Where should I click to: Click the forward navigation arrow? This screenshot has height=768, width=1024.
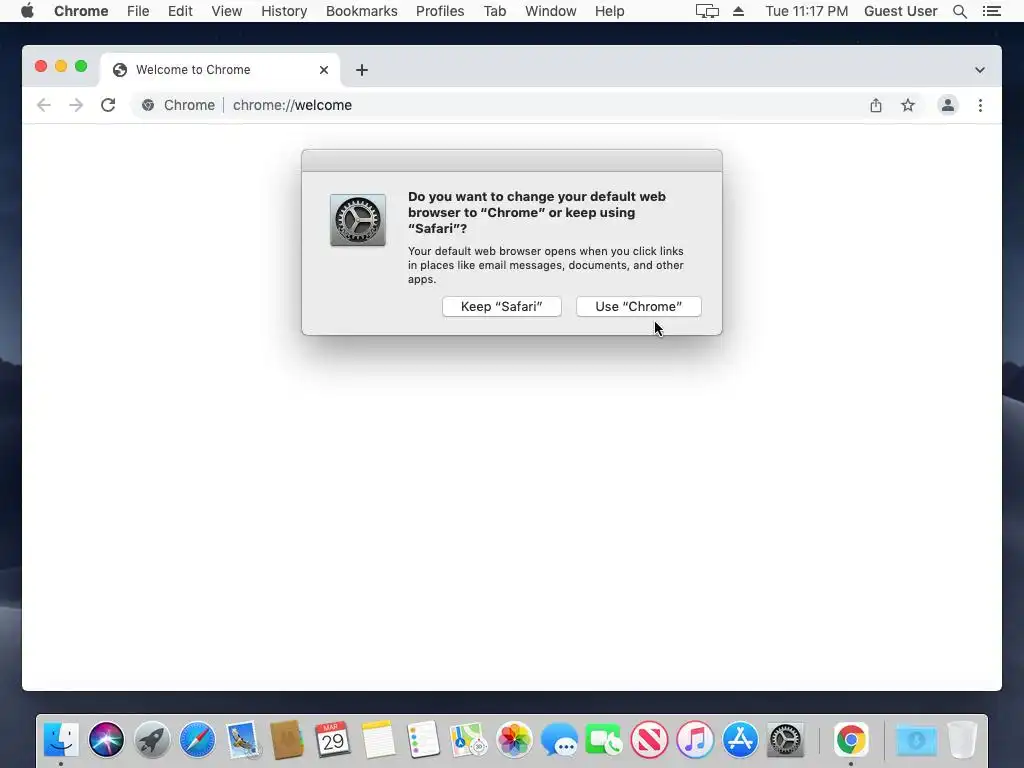[76, 105]
